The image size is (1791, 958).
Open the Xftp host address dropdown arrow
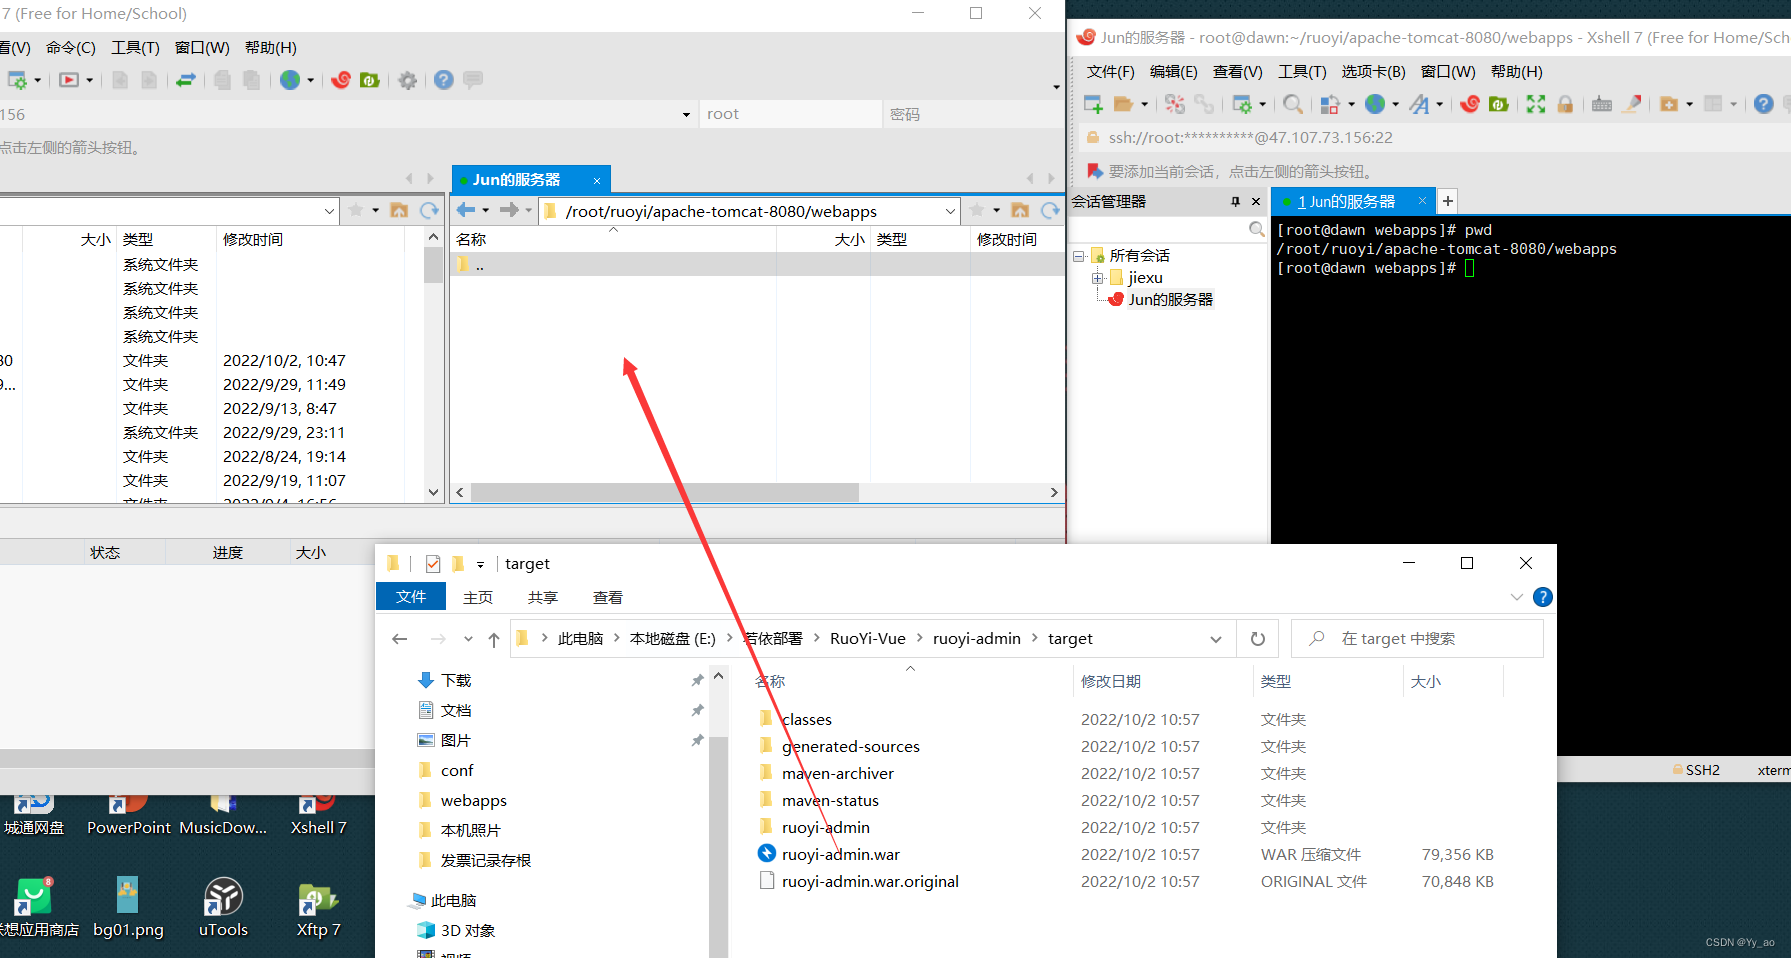tap(686, 114)
